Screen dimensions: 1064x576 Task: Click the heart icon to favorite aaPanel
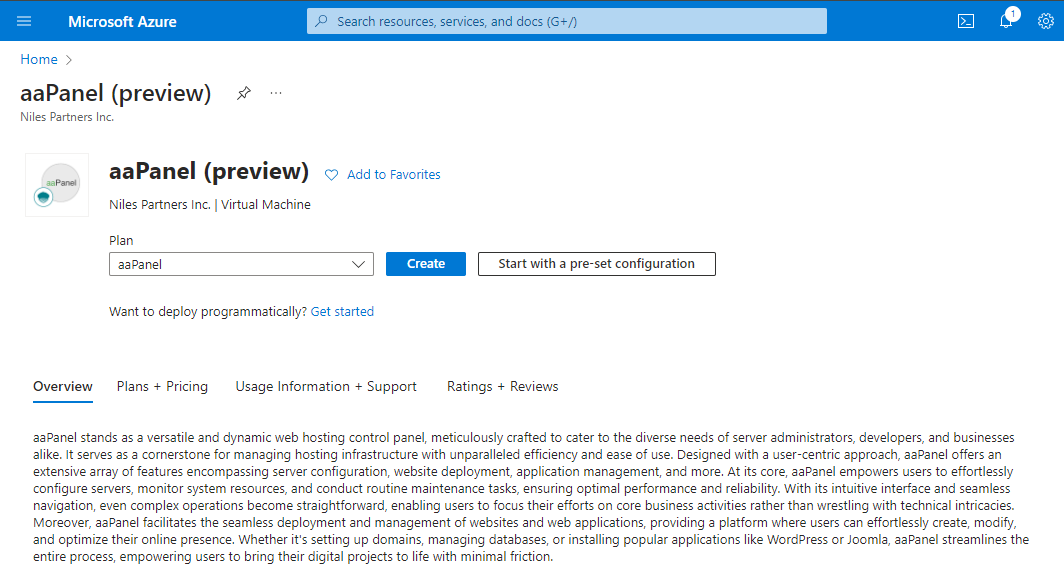coord(332,175)
